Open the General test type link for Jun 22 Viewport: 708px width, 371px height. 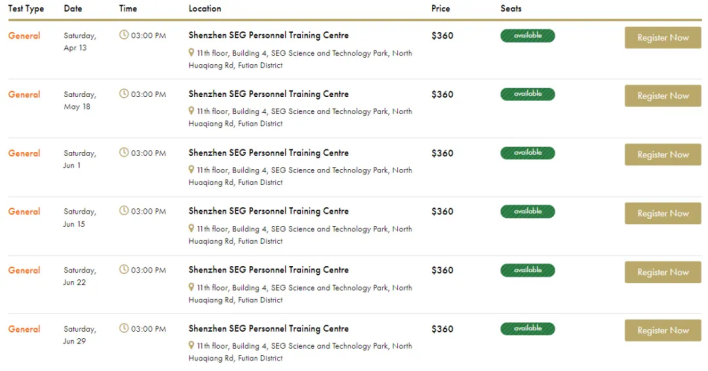click(x=24, y=270)
